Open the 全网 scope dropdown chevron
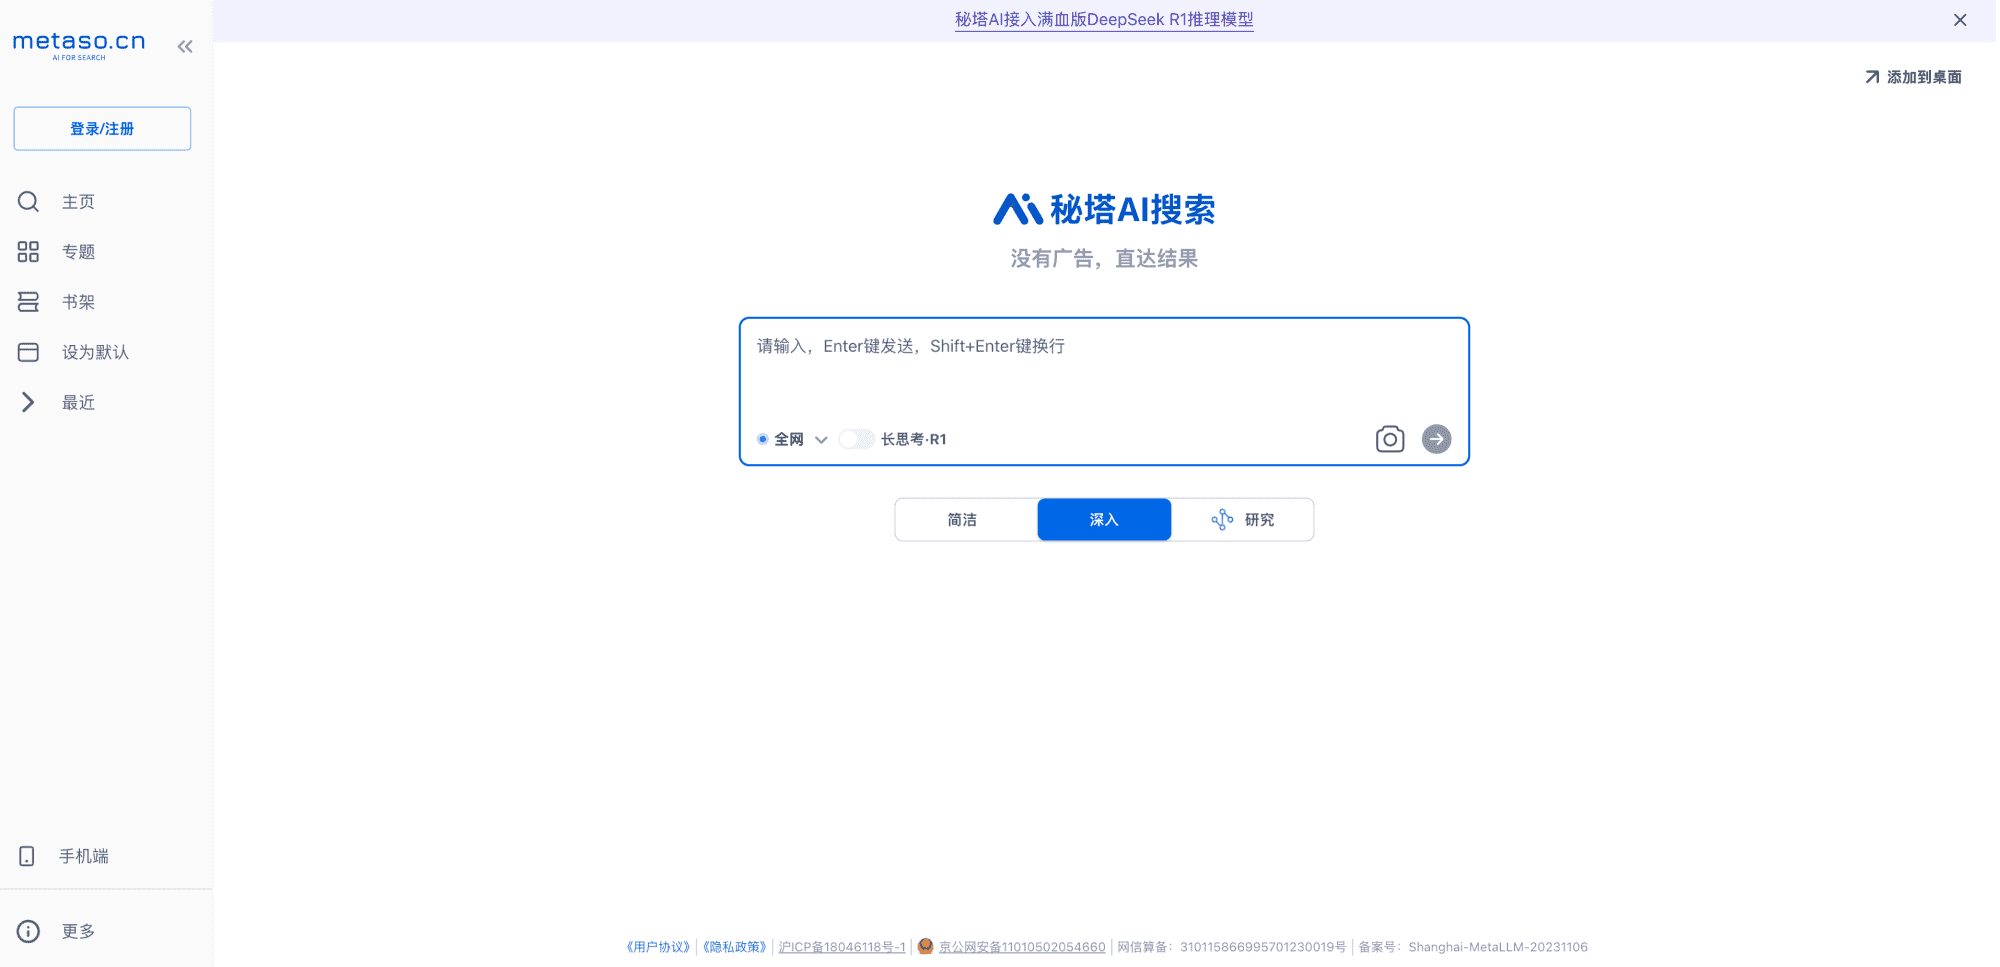 click(x=821, y=440)
